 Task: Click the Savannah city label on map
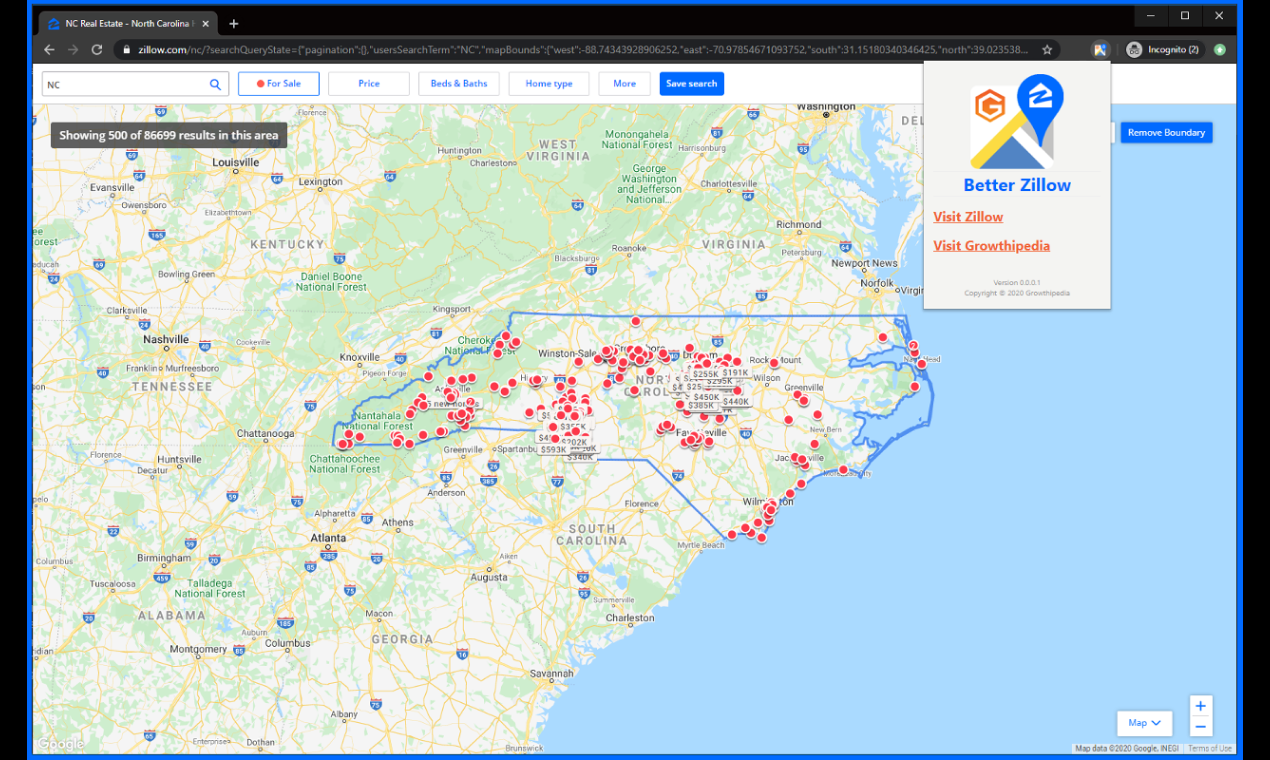(x=552, y=674)
